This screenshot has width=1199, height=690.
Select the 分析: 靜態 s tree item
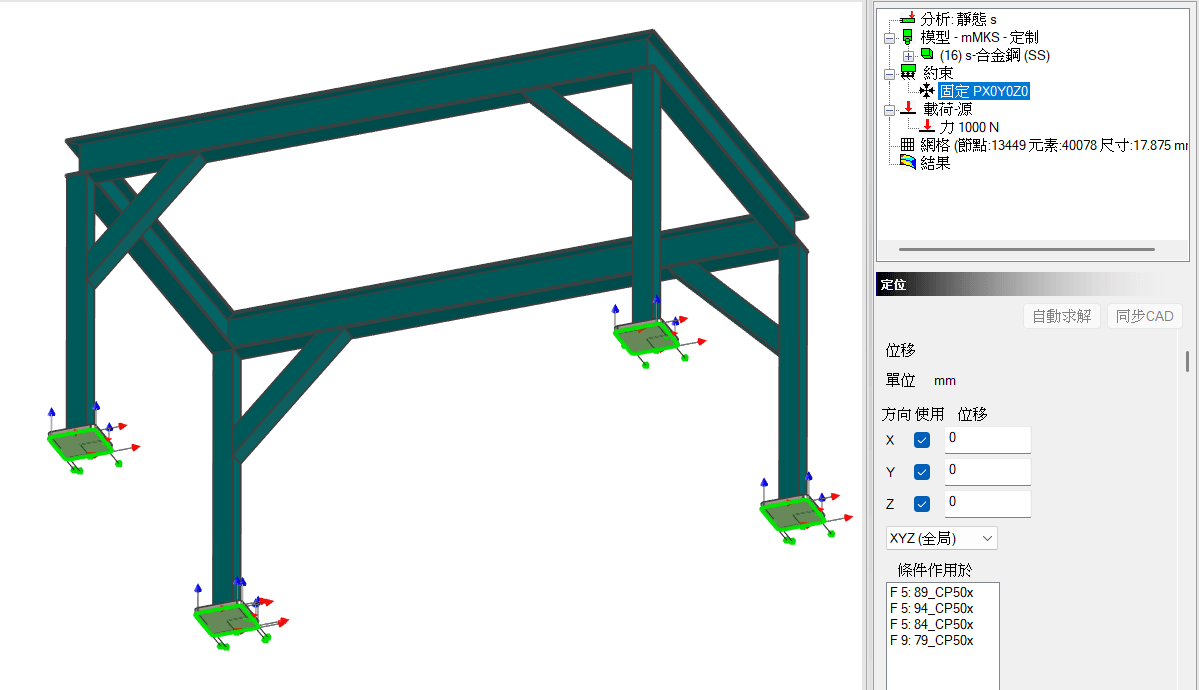959,18
